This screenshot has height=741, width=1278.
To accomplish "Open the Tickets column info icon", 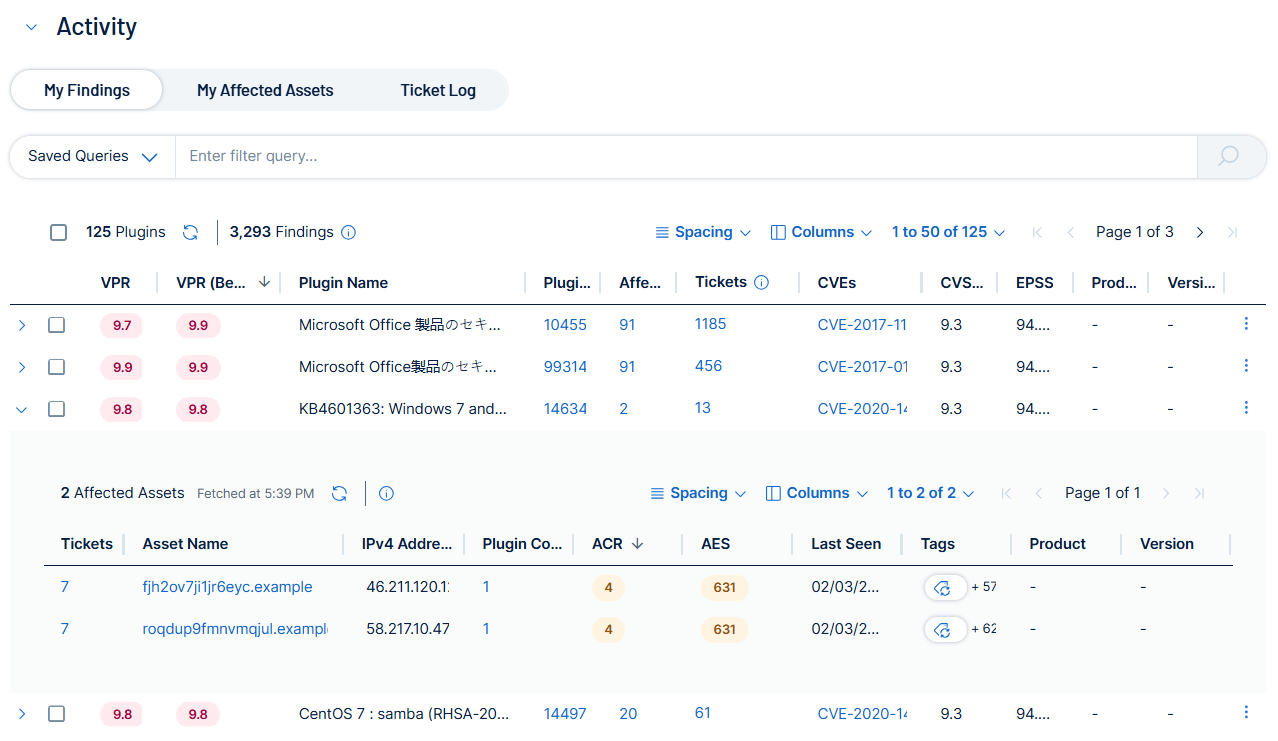I will (761, 282).
